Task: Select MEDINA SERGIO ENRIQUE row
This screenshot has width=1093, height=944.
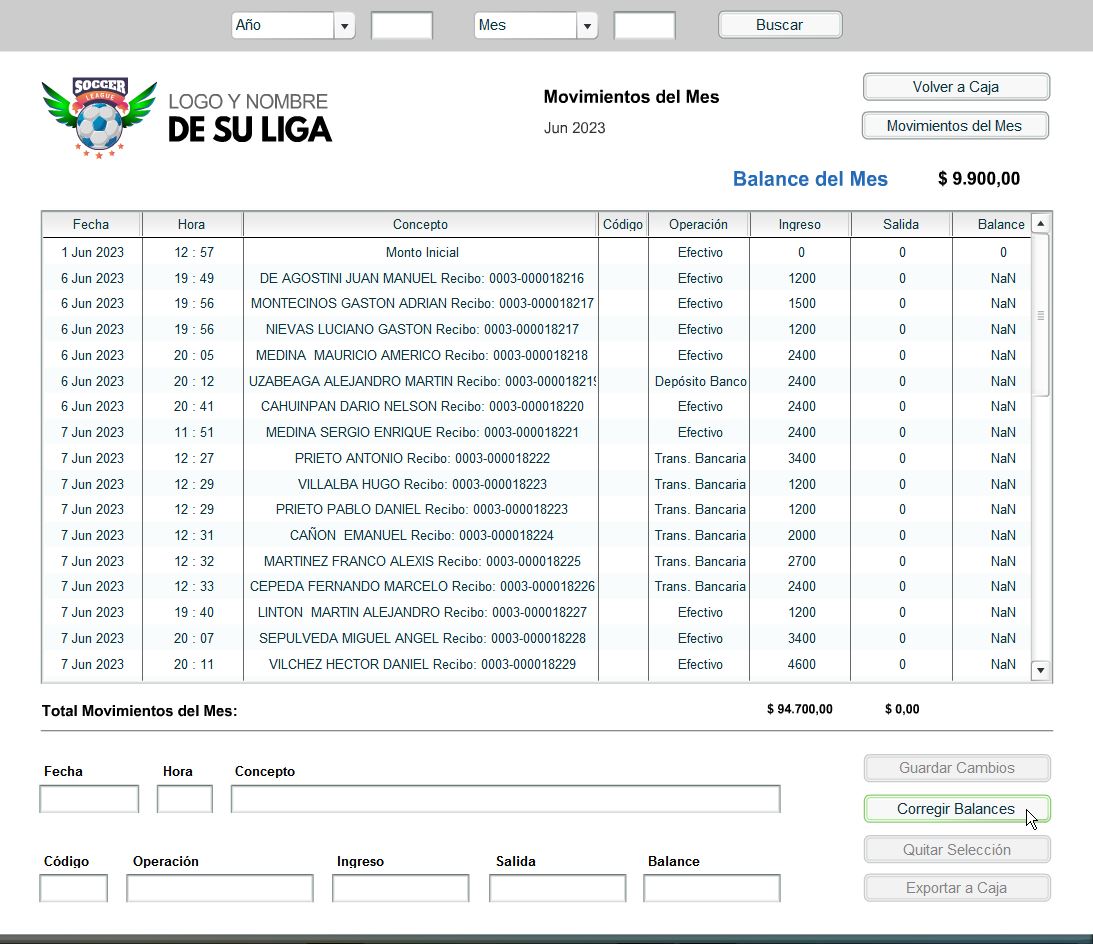Action: (x=536, y=432)
